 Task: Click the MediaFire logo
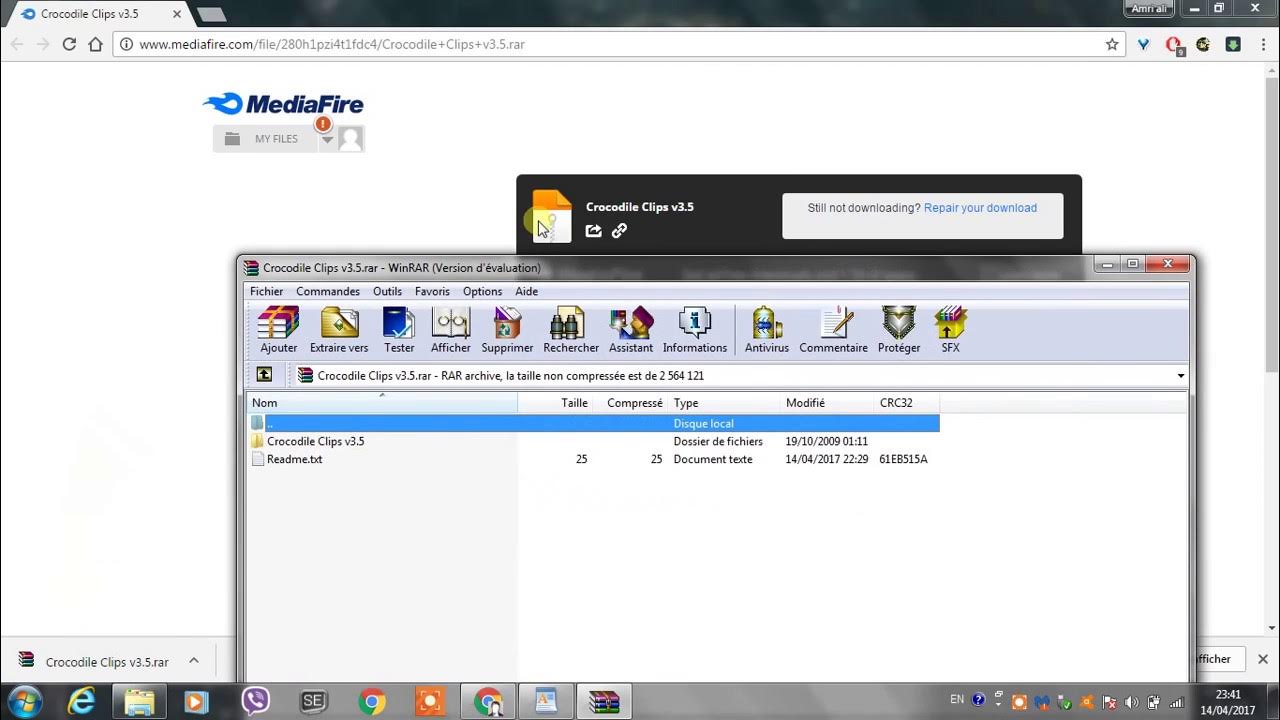[283, 104]
